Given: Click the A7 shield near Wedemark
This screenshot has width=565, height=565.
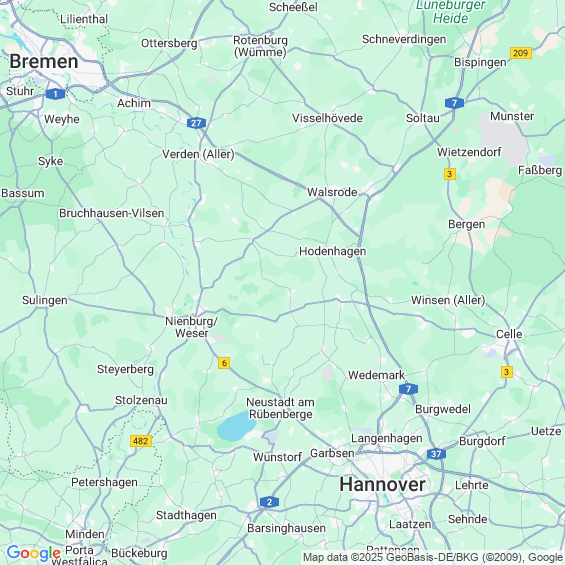Looking at the screenshot, I should point(408,389).
